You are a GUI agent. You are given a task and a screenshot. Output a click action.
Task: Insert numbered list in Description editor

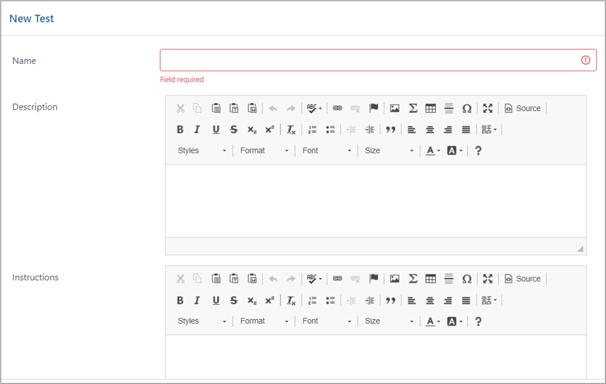312,129
